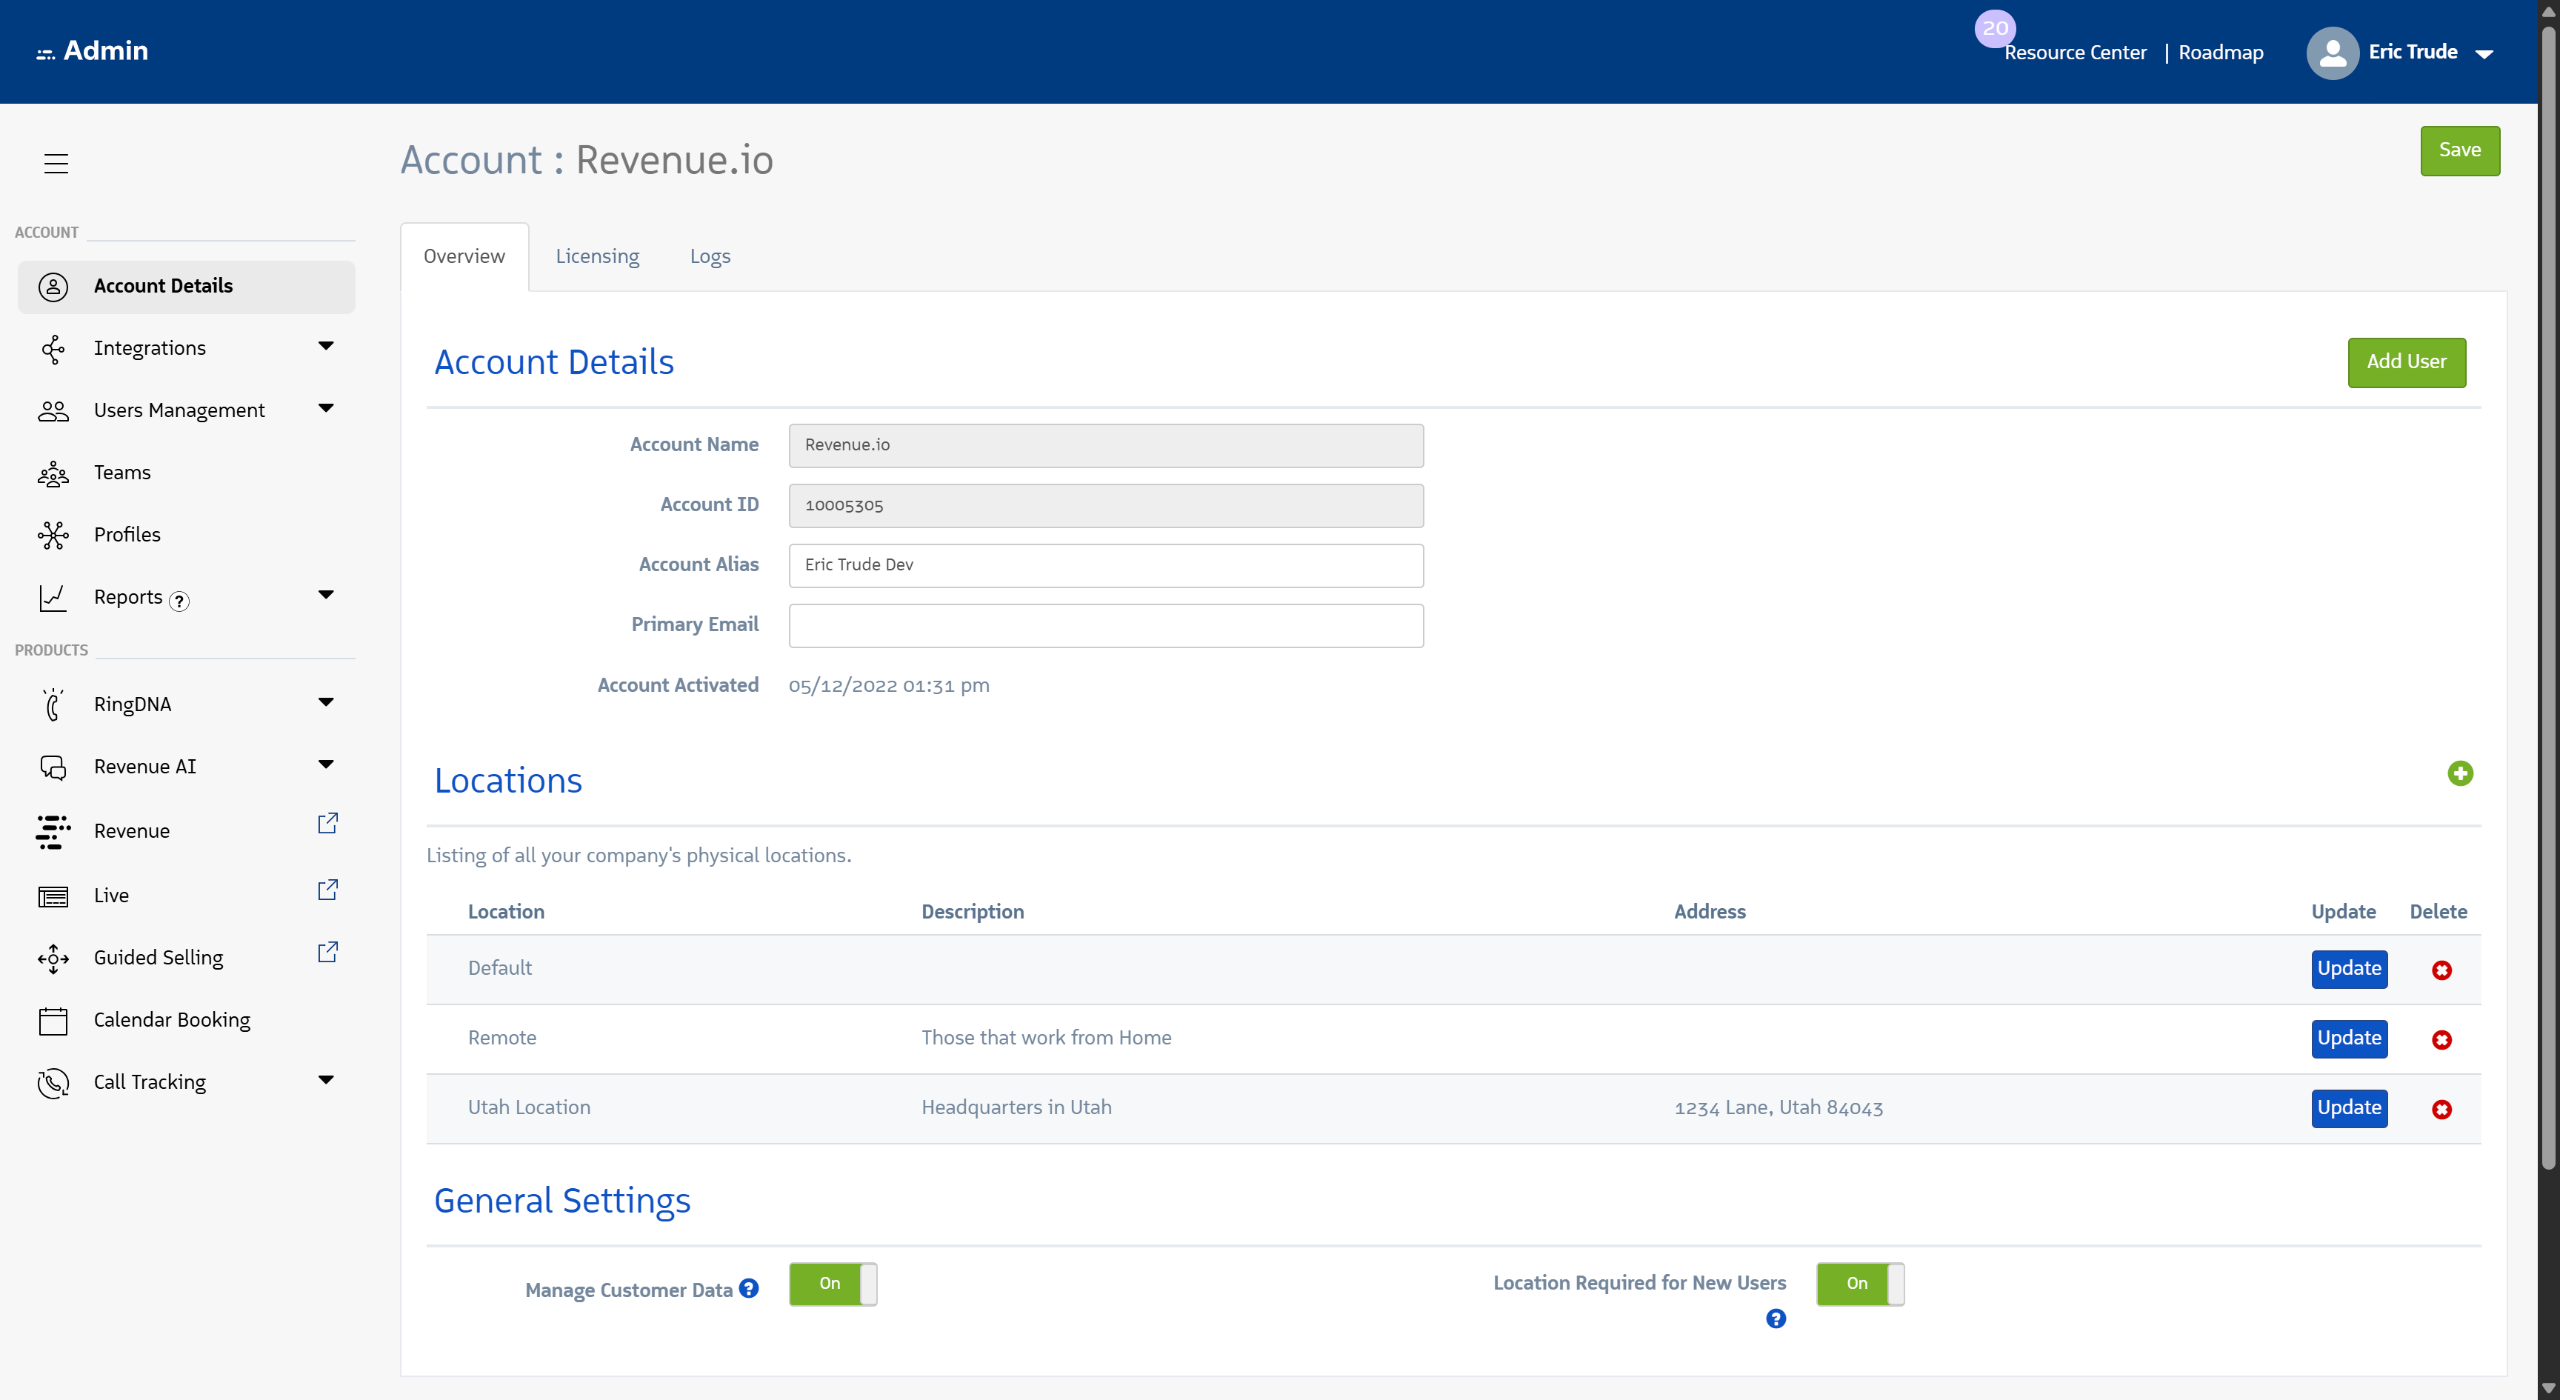Click red delete icon for Remote location
This screenshot has height=1400, width=2560.
(2441, 1040)
